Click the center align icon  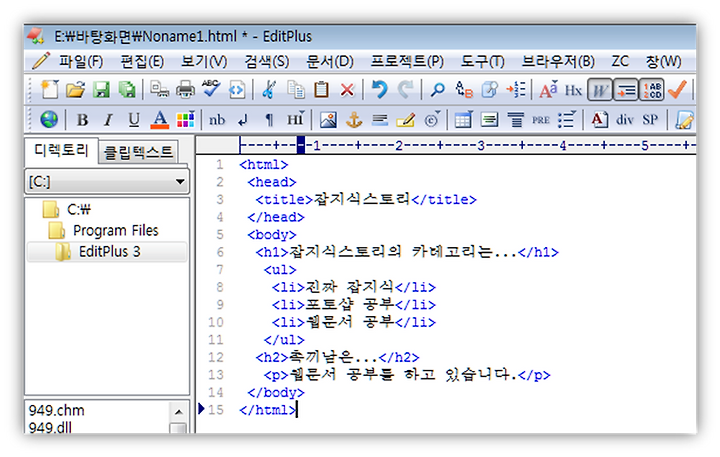(516, 120)
